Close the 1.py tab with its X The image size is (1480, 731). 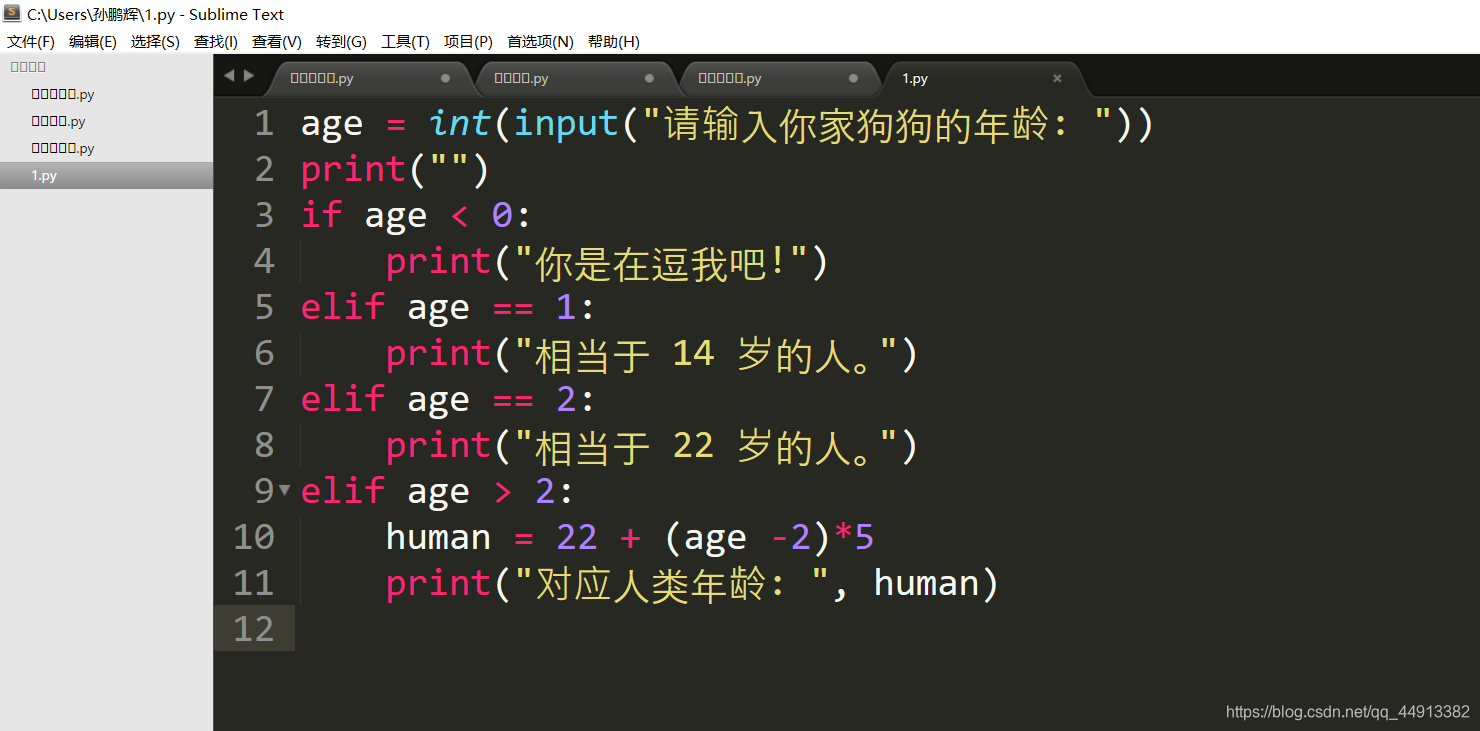click(x=1057, y=78)
